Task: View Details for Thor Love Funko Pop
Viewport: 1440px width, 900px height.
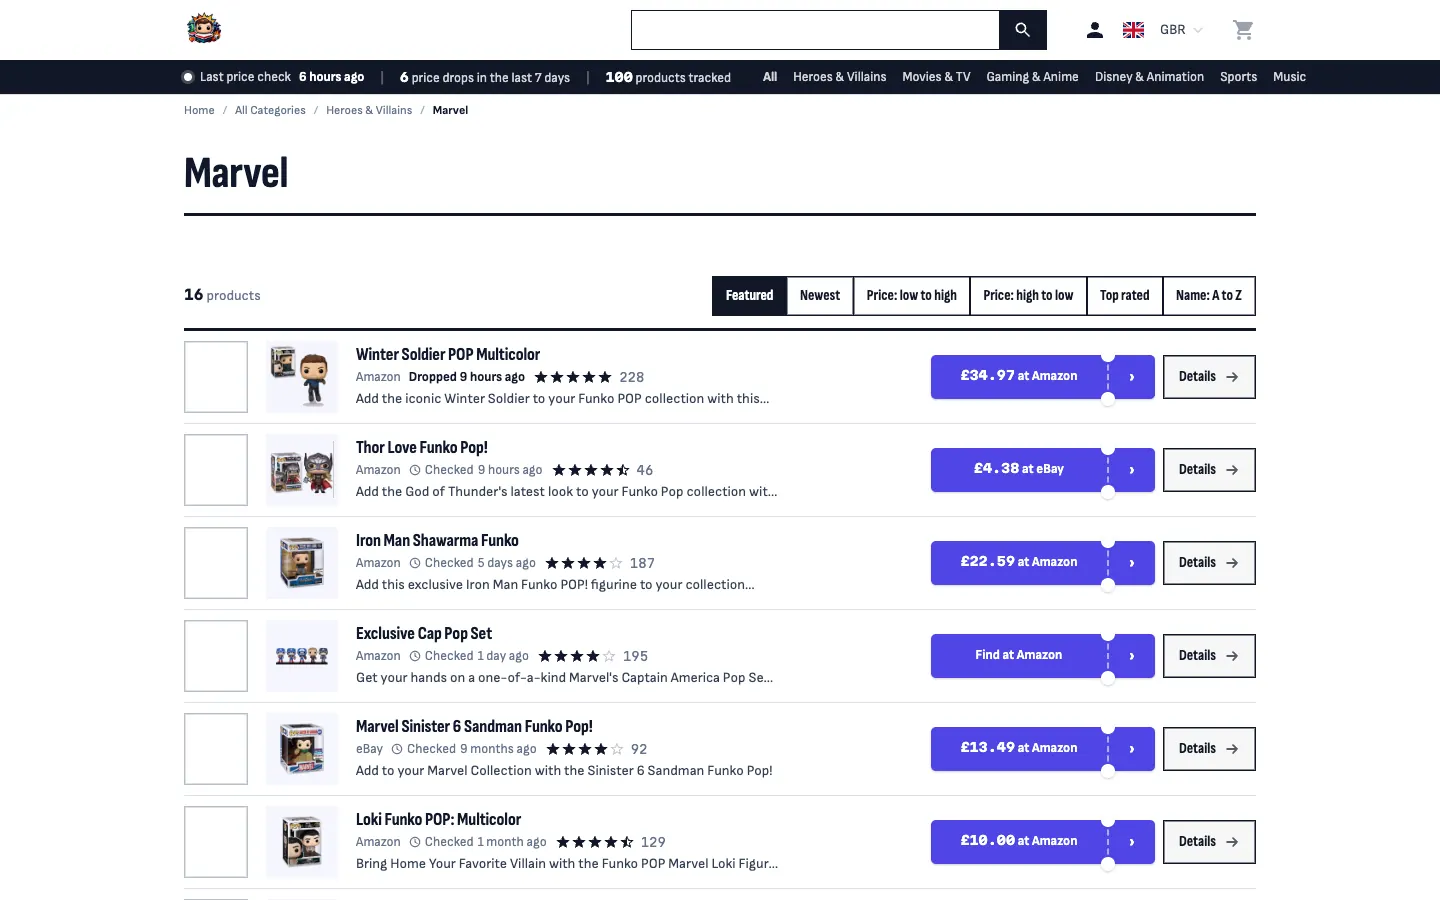Action: coord(1209,470)
